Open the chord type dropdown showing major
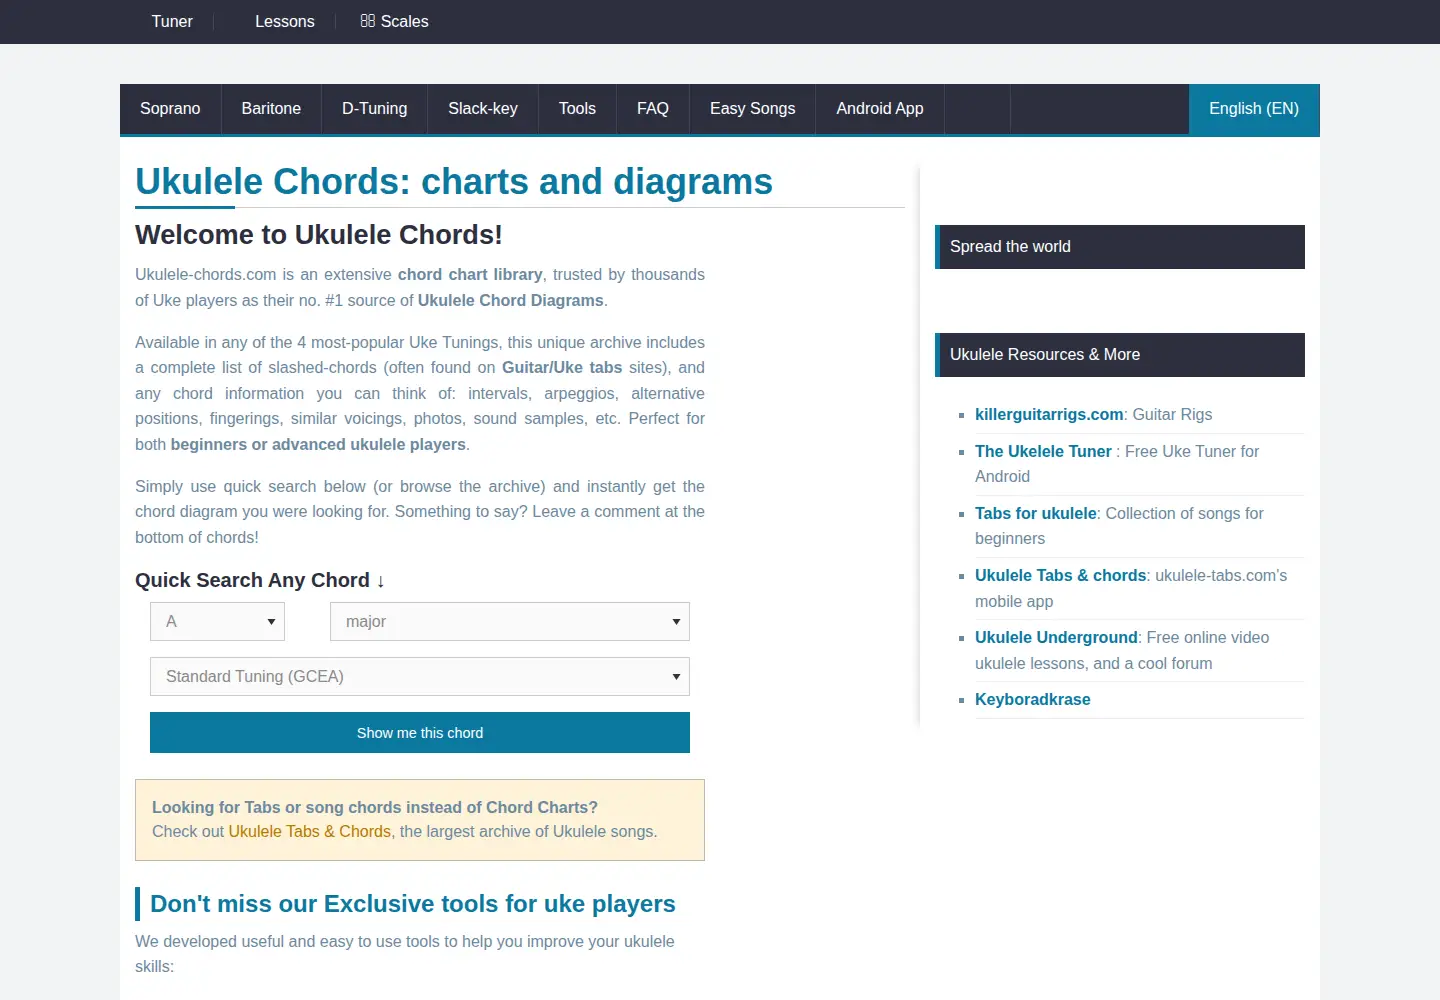The width and height of the screenshot is (1440, 1000). click(510, 622)
